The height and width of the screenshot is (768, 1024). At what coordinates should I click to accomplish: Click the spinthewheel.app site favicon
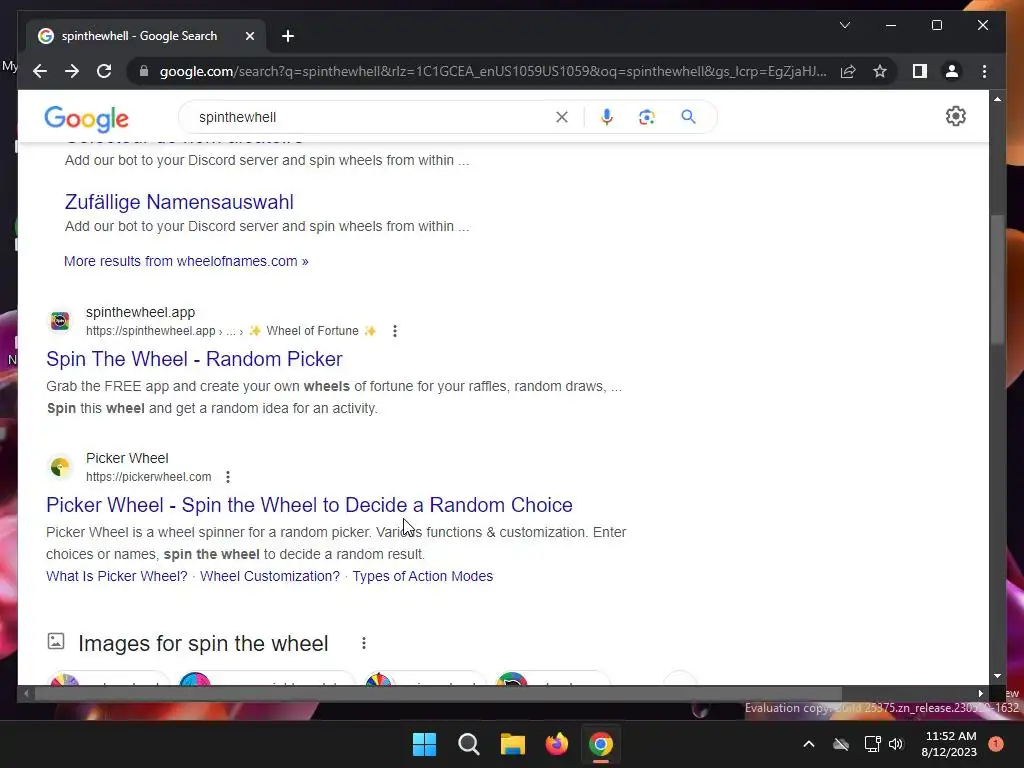(x=60, y=321)
